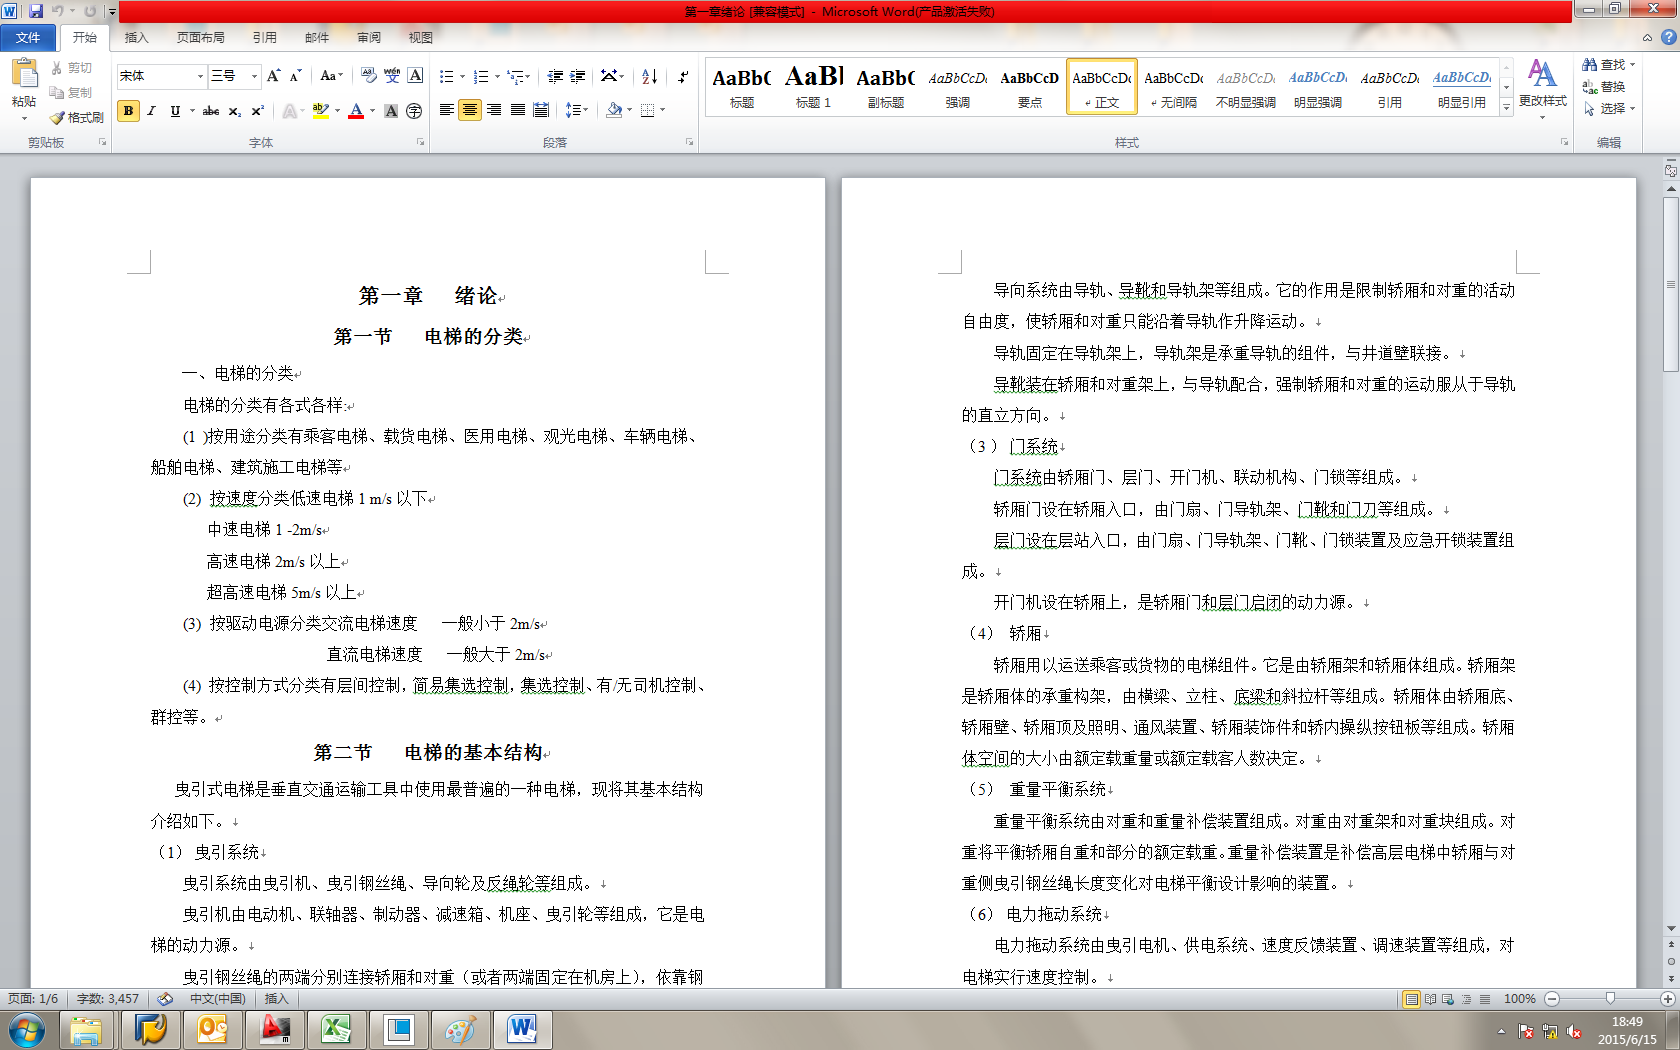Click the Character Shading icon

pos(391,111)
